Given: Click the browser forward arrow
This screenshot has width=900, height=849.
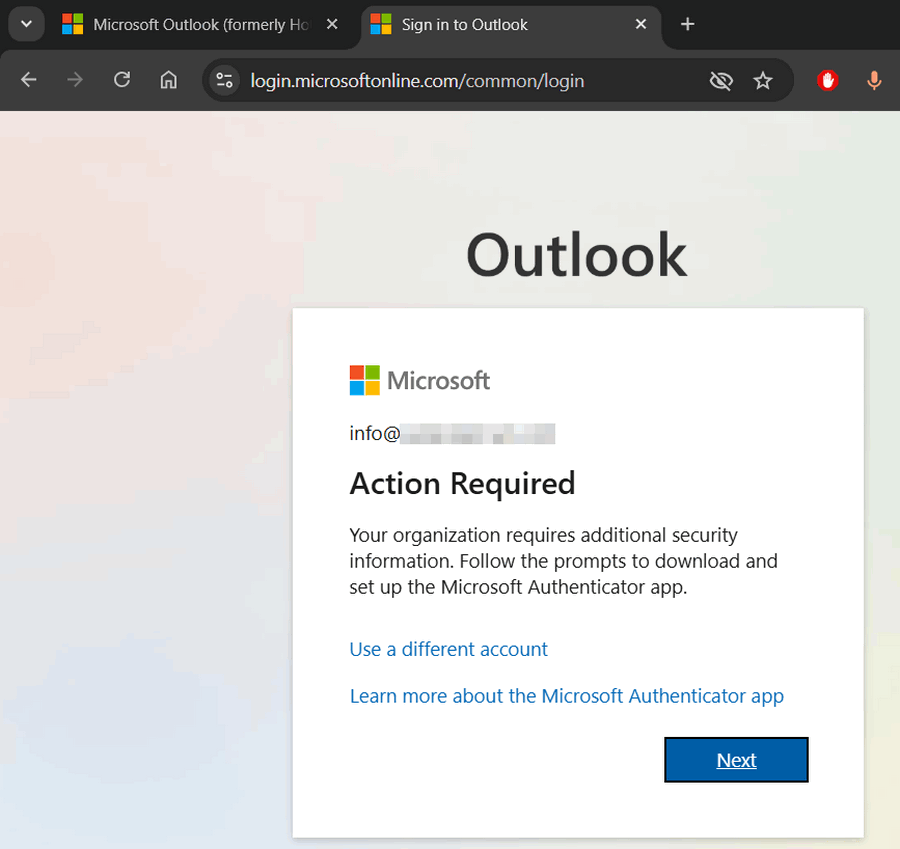Looking at the screenshot, I should click(75, 80).
